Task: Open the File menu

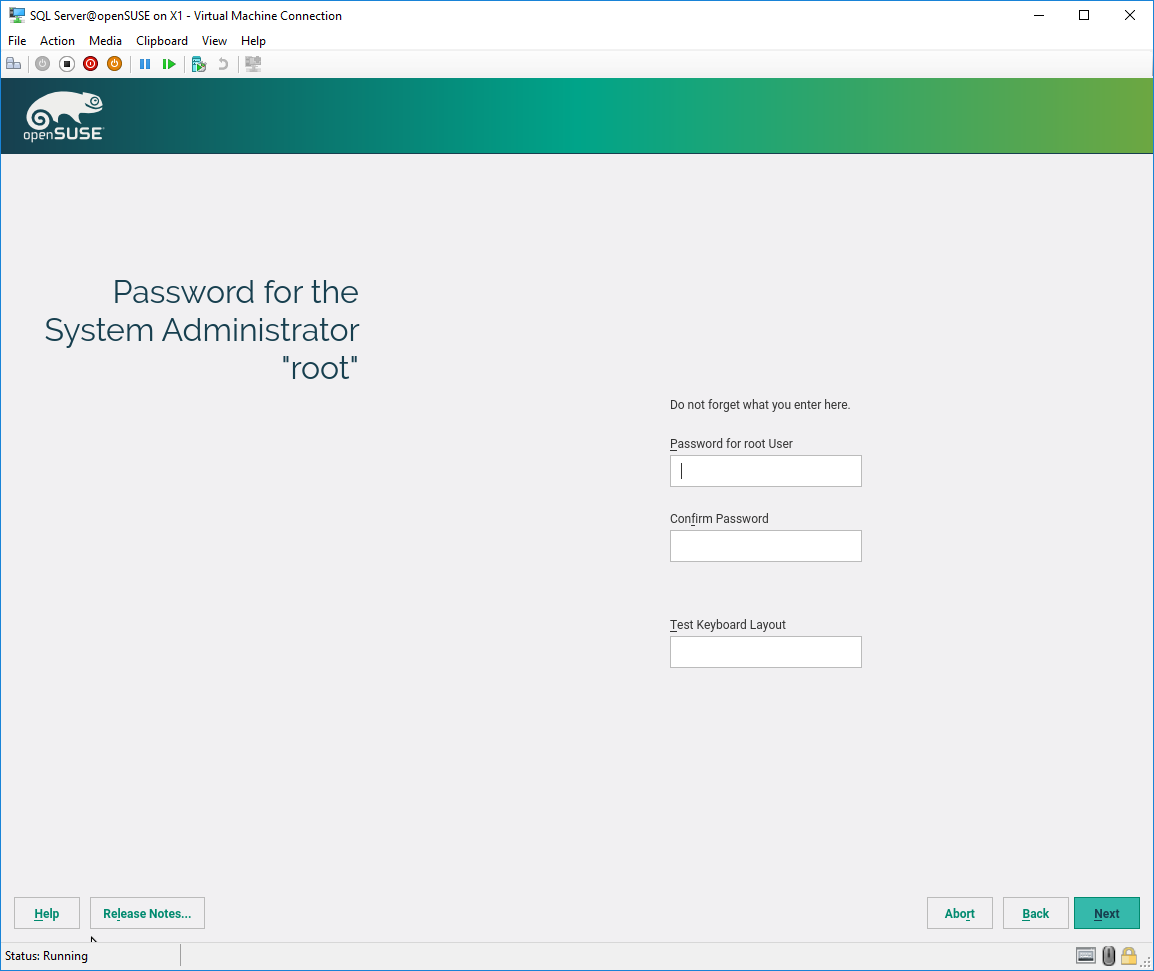Action: [17, 40]
